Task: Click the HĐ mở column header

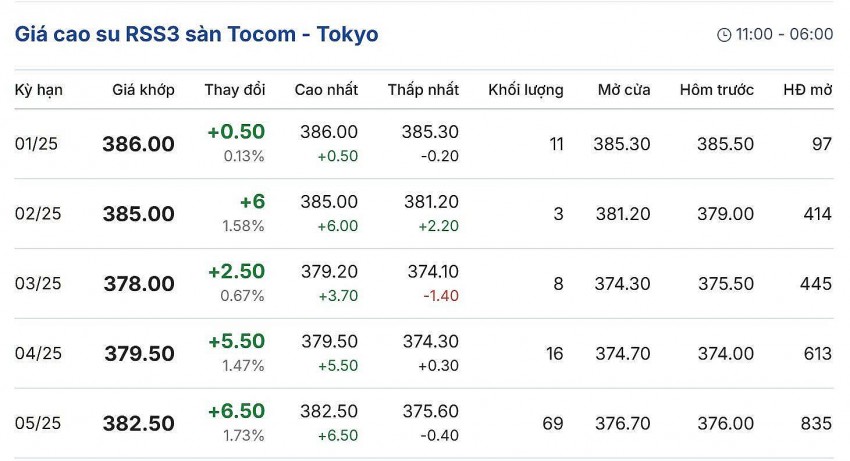Action: pyautogui.click(x=807, y=90)
